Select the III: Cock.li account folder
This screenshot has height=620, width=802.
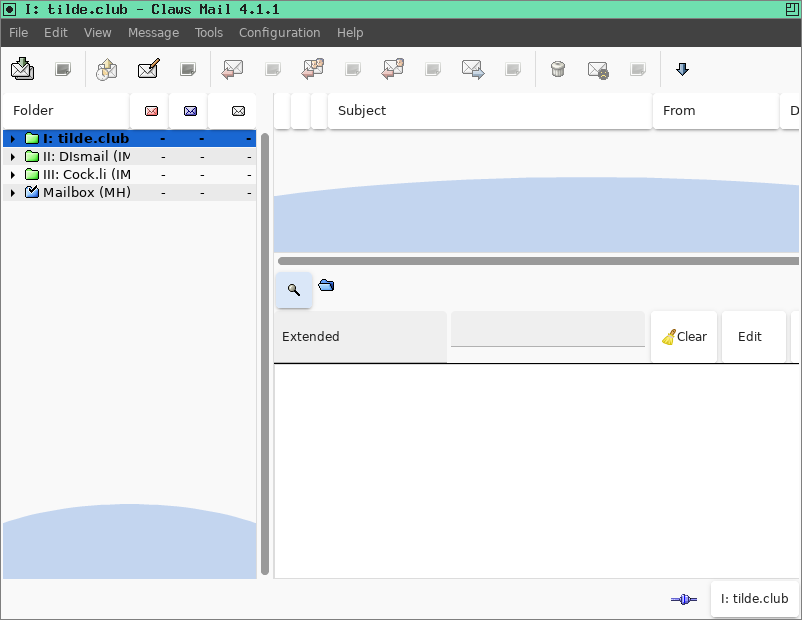click(x=129, y=174)
